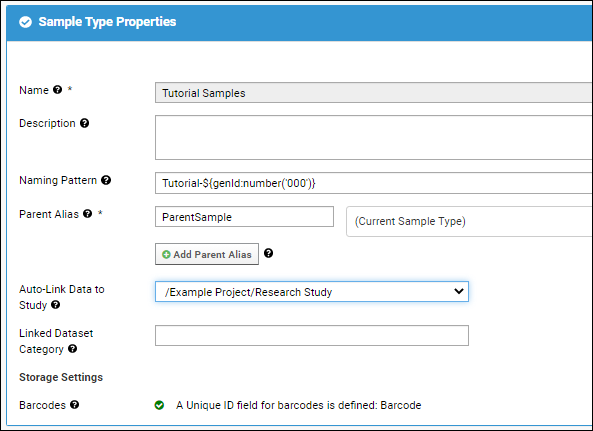Click into the Description text area
Screen dimensions: 593x431
coord(373,138)
